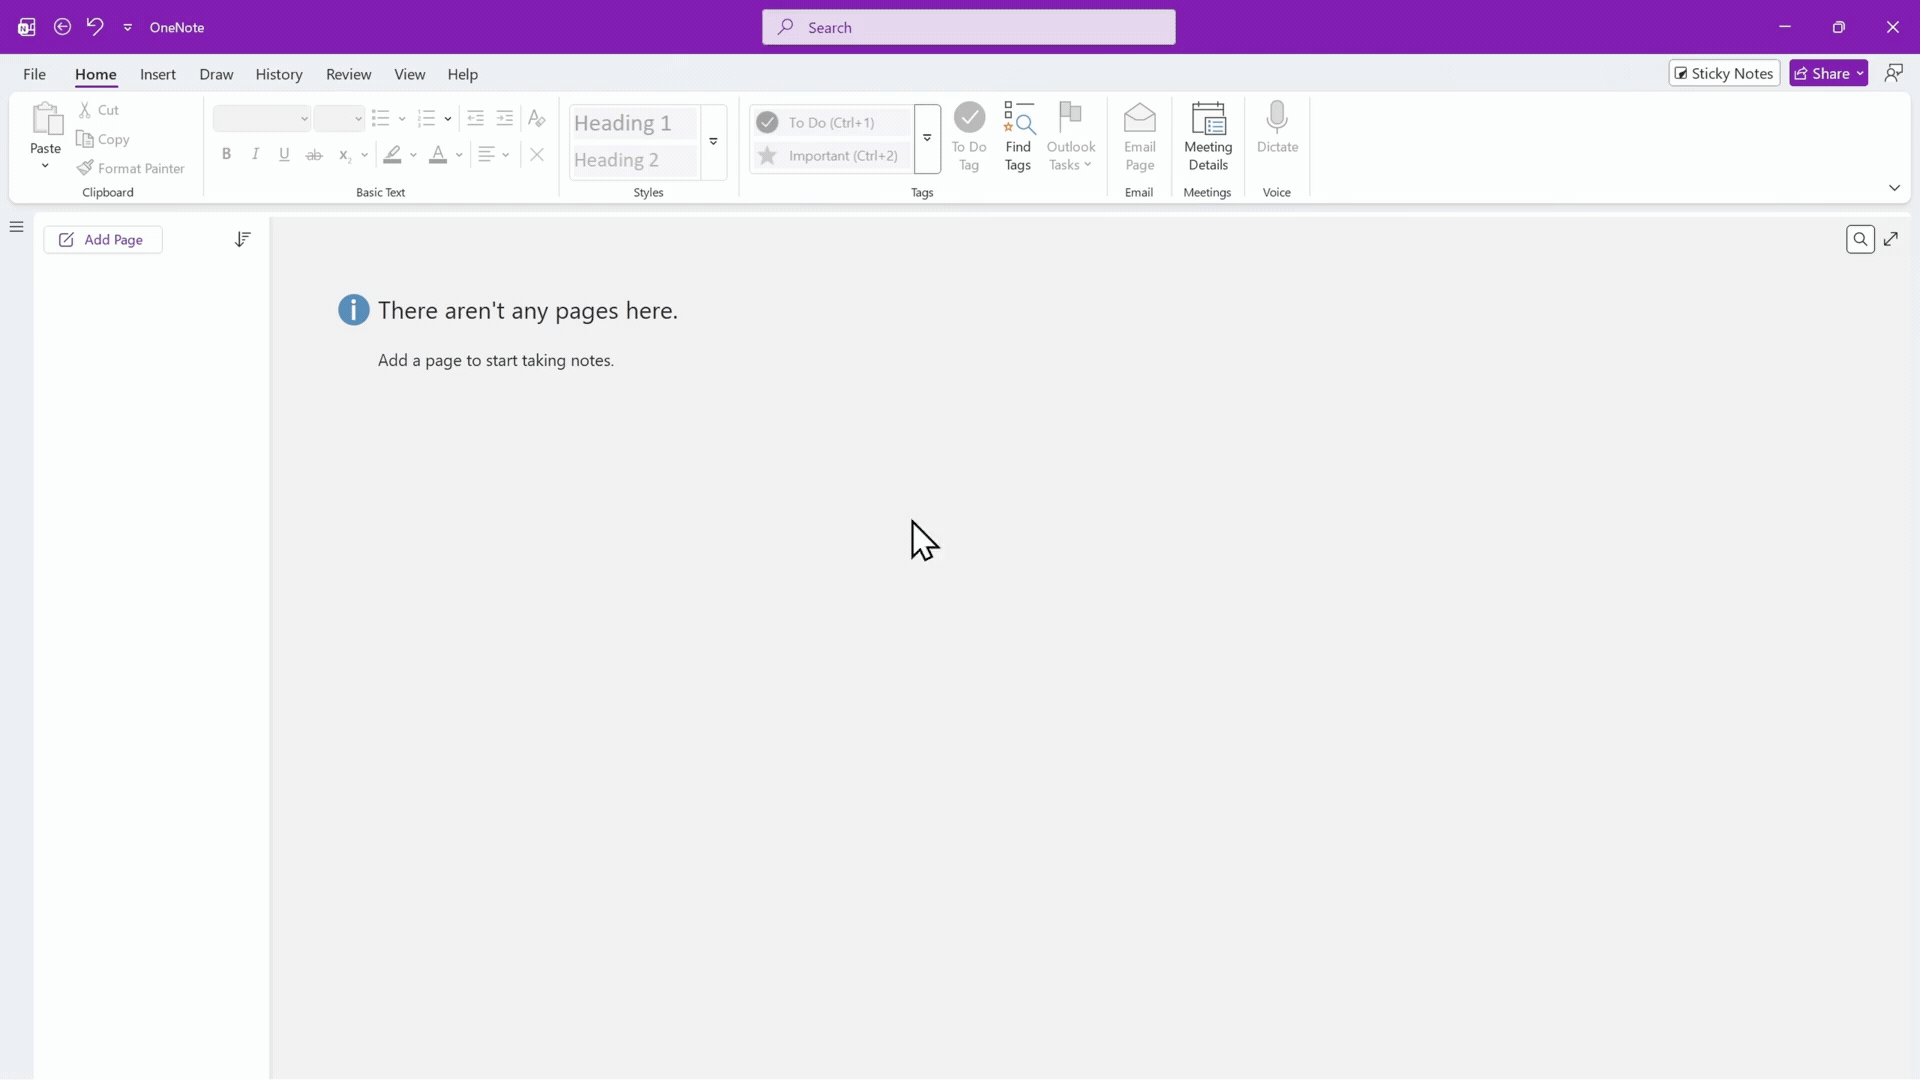Open the History tab

(279, 74)
